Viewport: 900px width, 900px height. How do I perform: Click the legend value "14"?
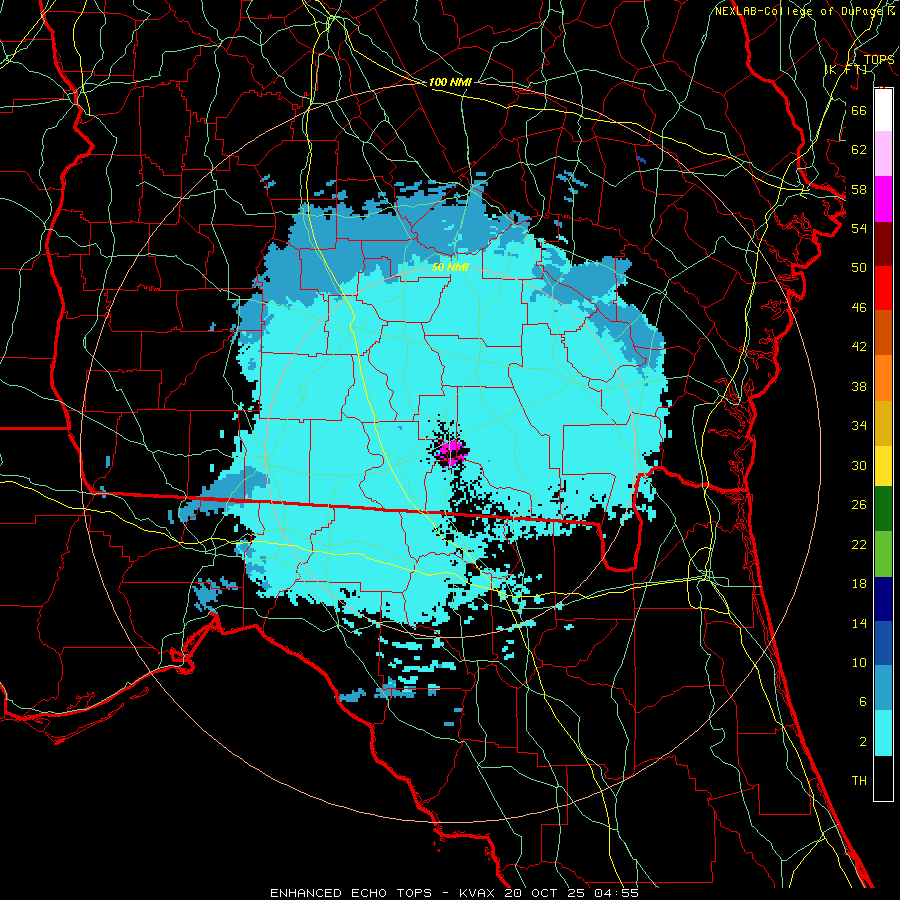tap(859, 623)
